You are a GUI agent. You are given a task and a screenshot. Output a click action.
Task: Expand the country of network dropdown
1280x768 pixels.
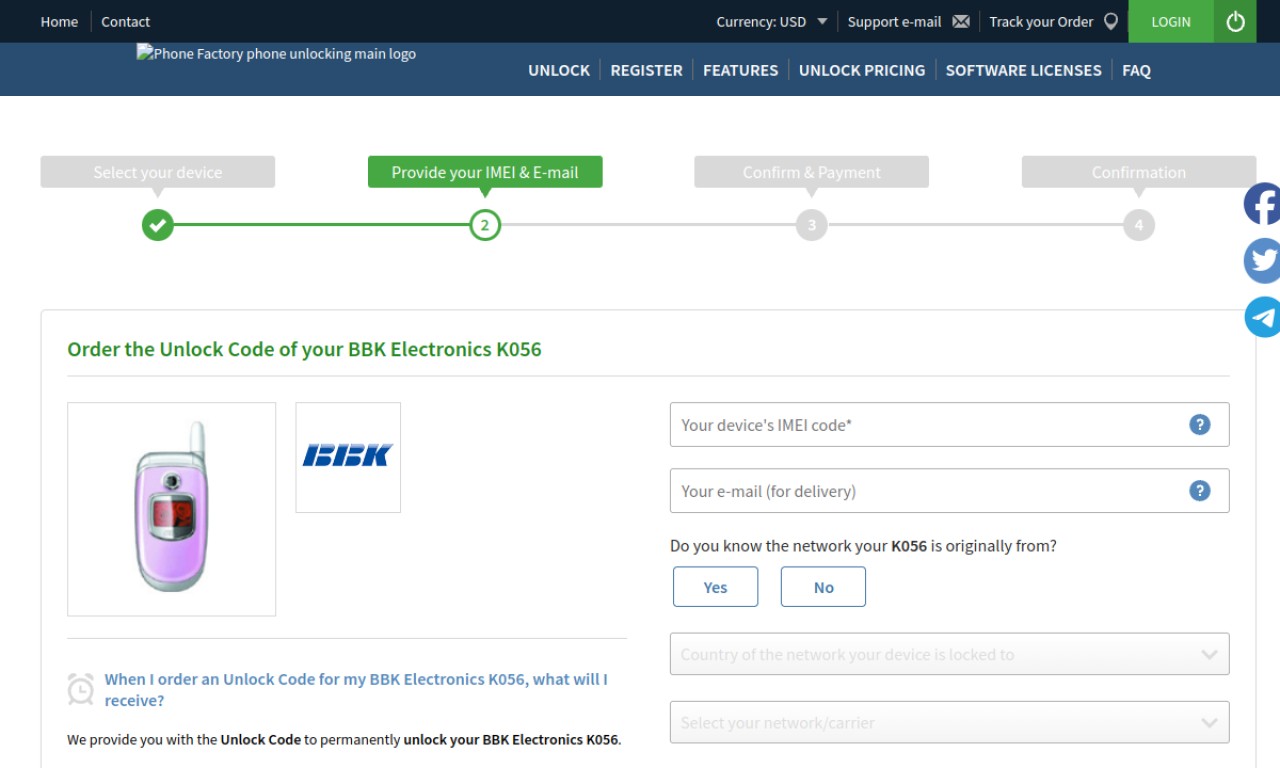pos(950,654)
